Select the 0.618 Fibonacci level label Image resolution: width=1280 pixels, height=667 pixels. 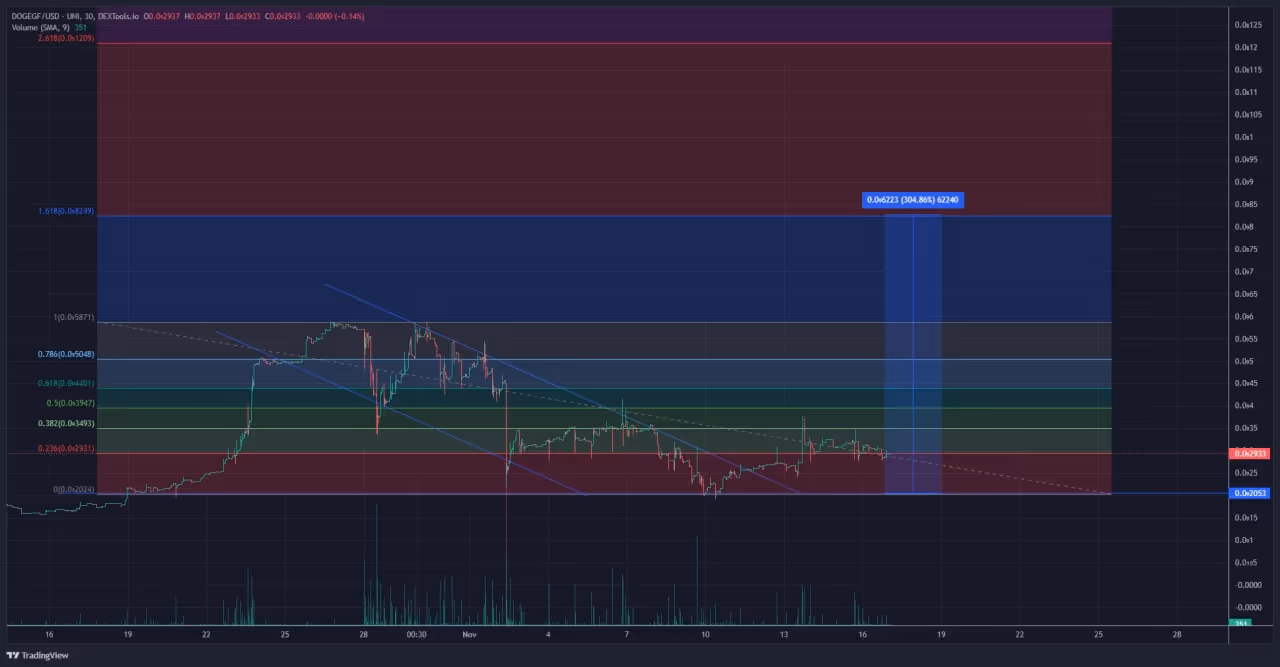tap(67, 383)
